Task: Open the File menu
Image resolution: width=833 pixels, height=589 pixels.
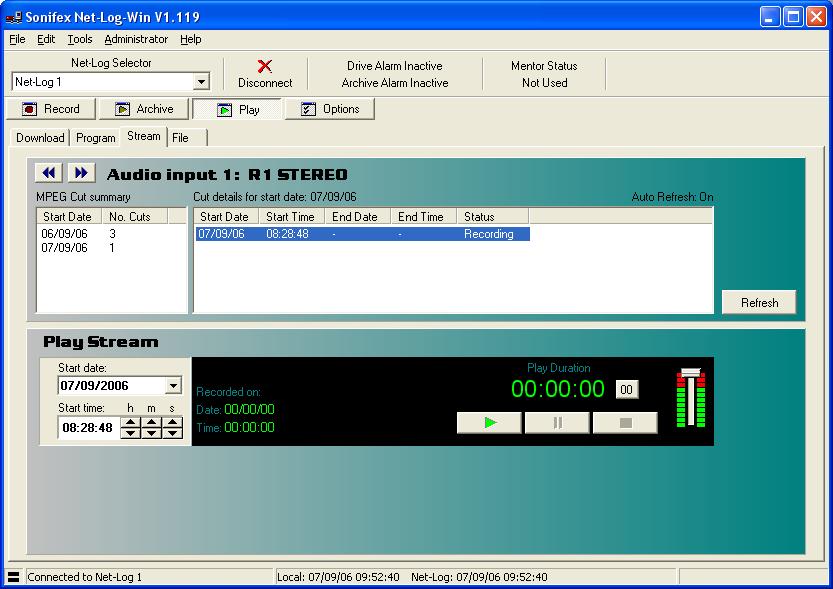Action: [18, 39]
